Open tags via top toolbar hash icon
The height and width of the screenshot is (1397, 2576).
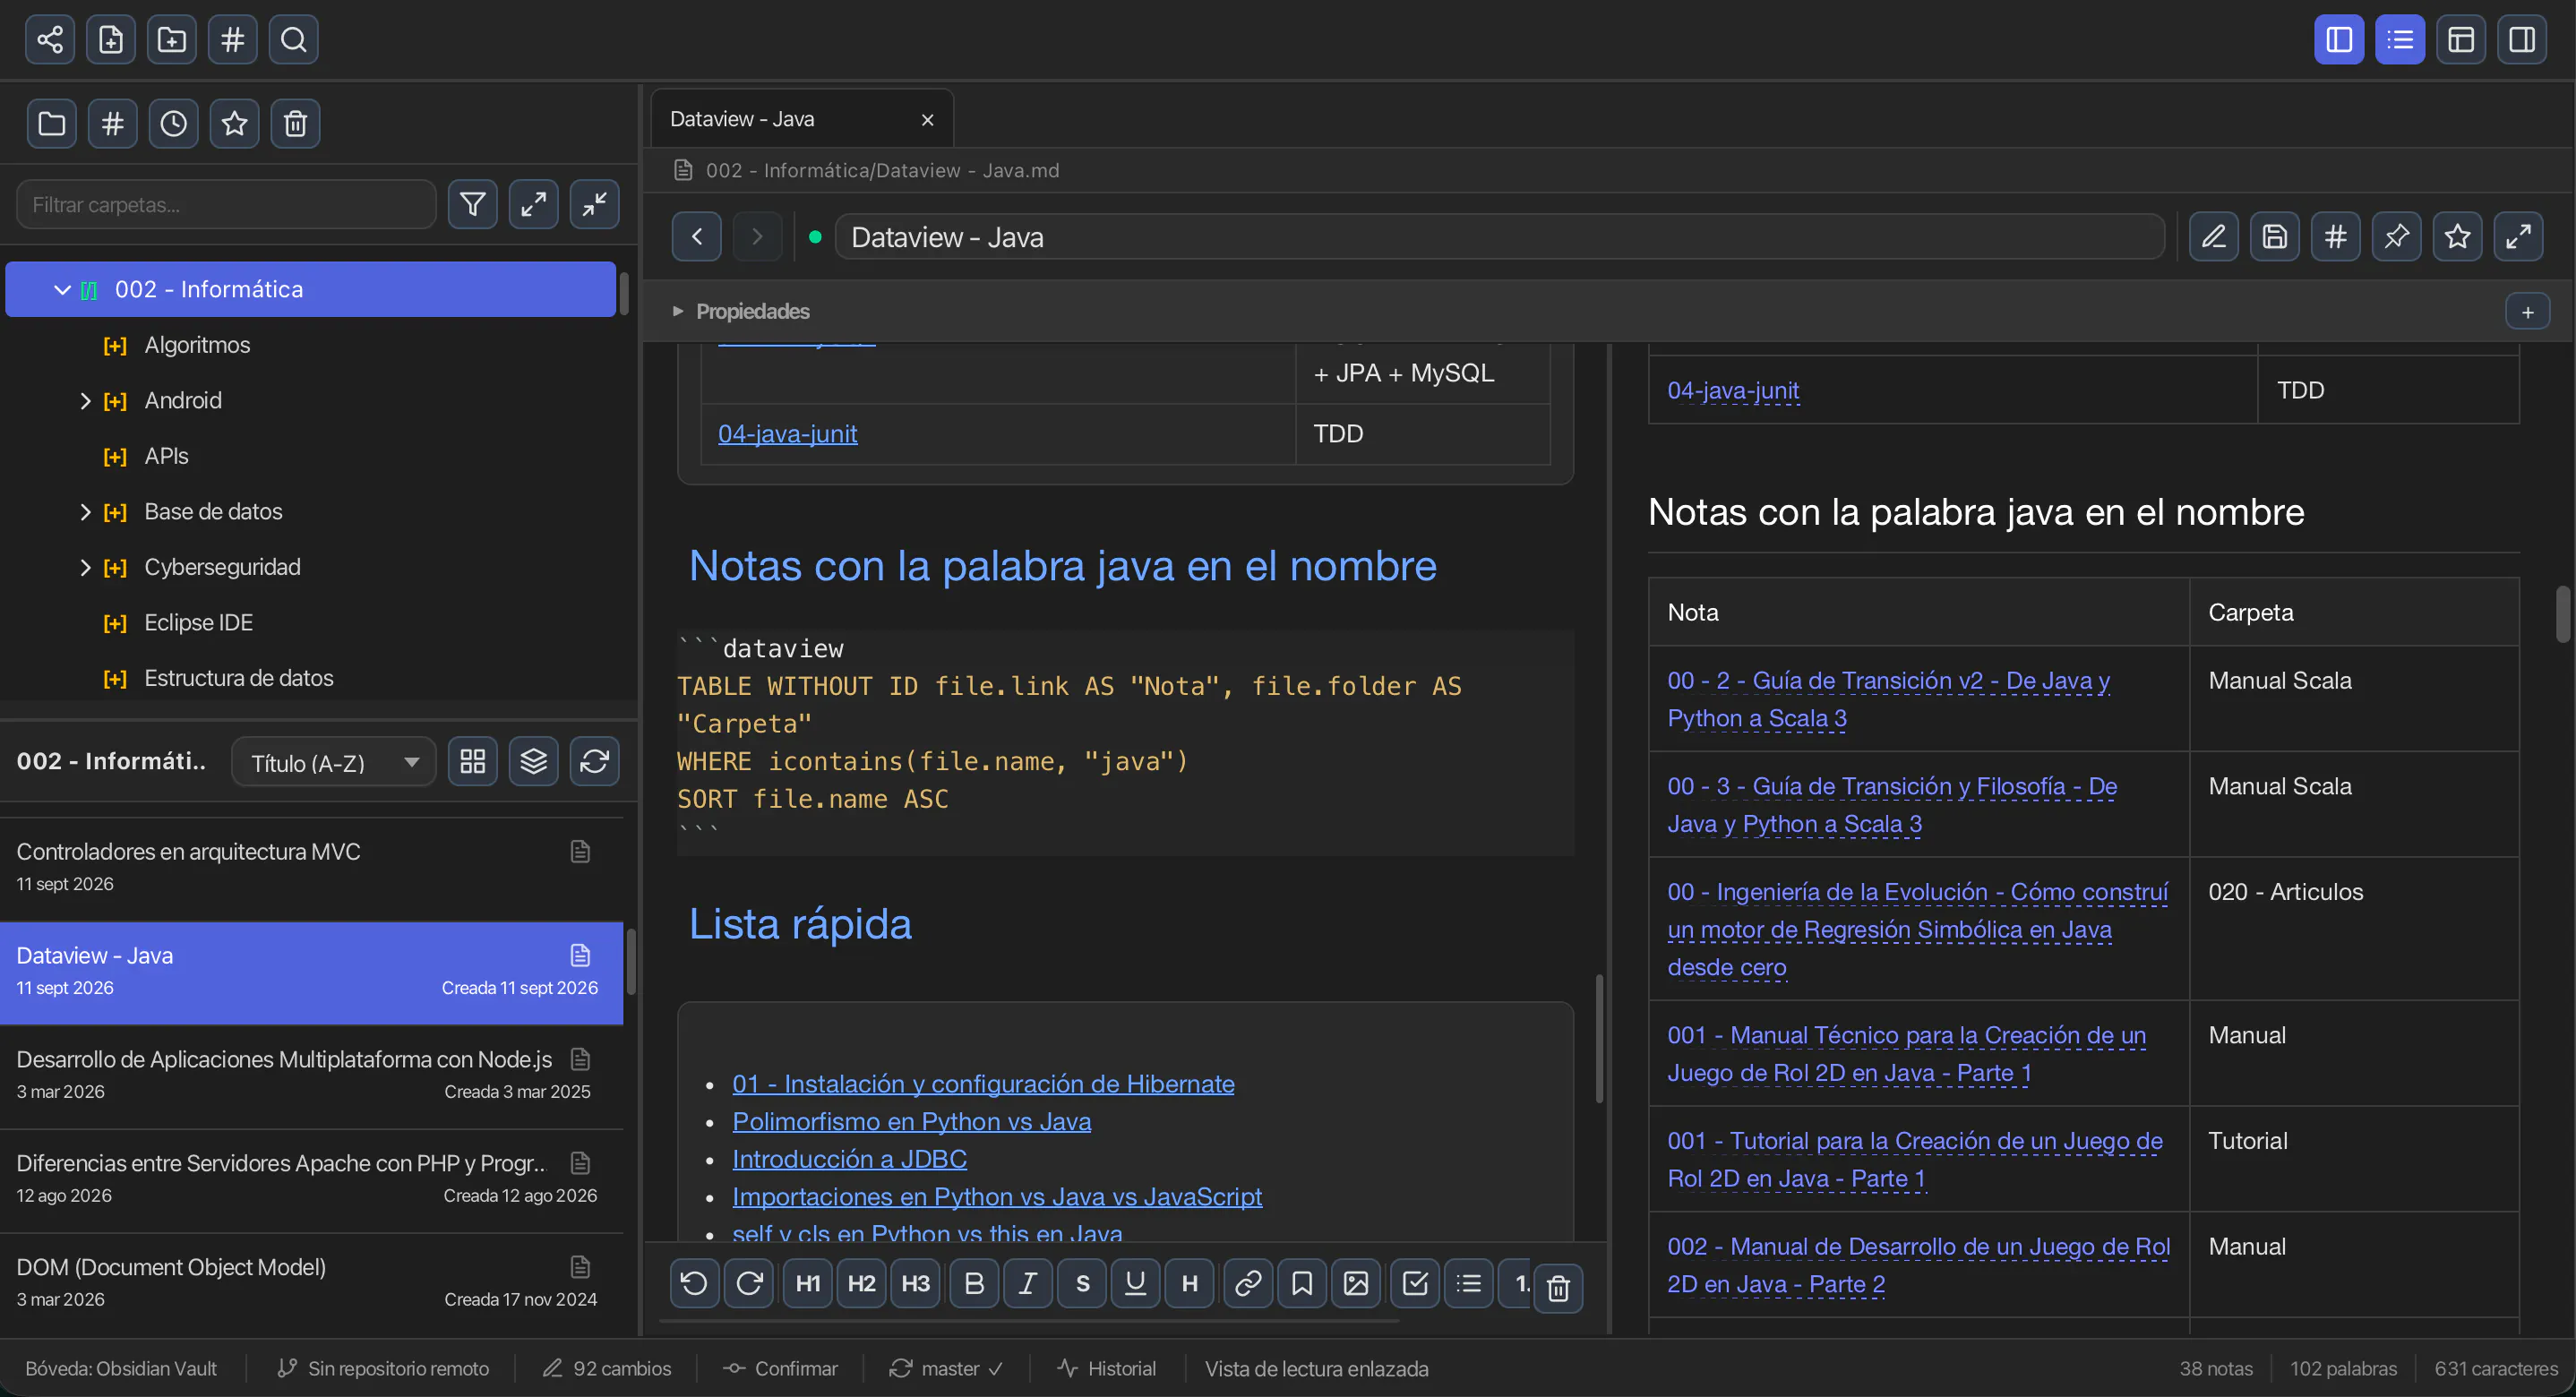click(233, 39)
